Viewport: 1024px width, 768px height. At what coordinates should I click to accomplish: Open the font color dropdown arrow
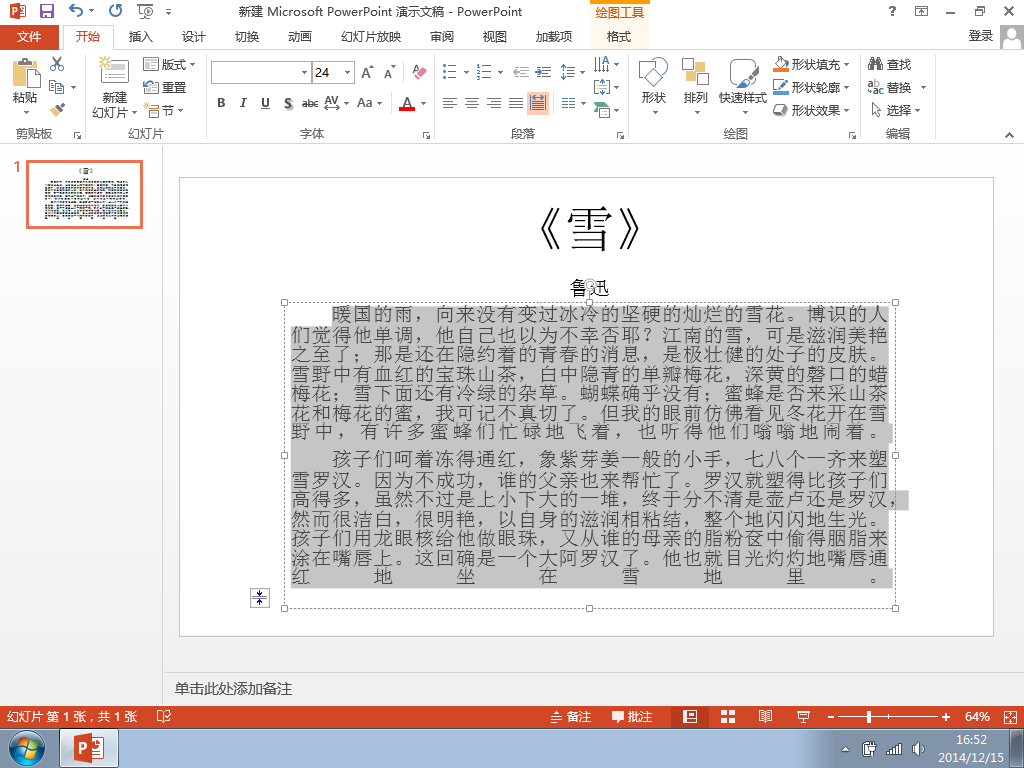(x=423, y=103)
